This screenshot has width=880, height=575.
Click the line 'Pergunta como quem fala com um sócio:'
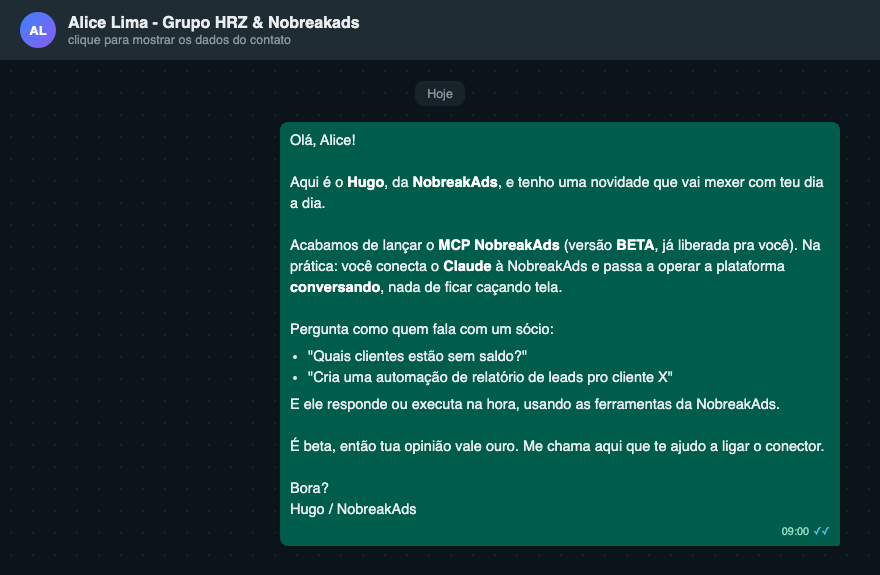pyautogui.click(x=421, y=329)
